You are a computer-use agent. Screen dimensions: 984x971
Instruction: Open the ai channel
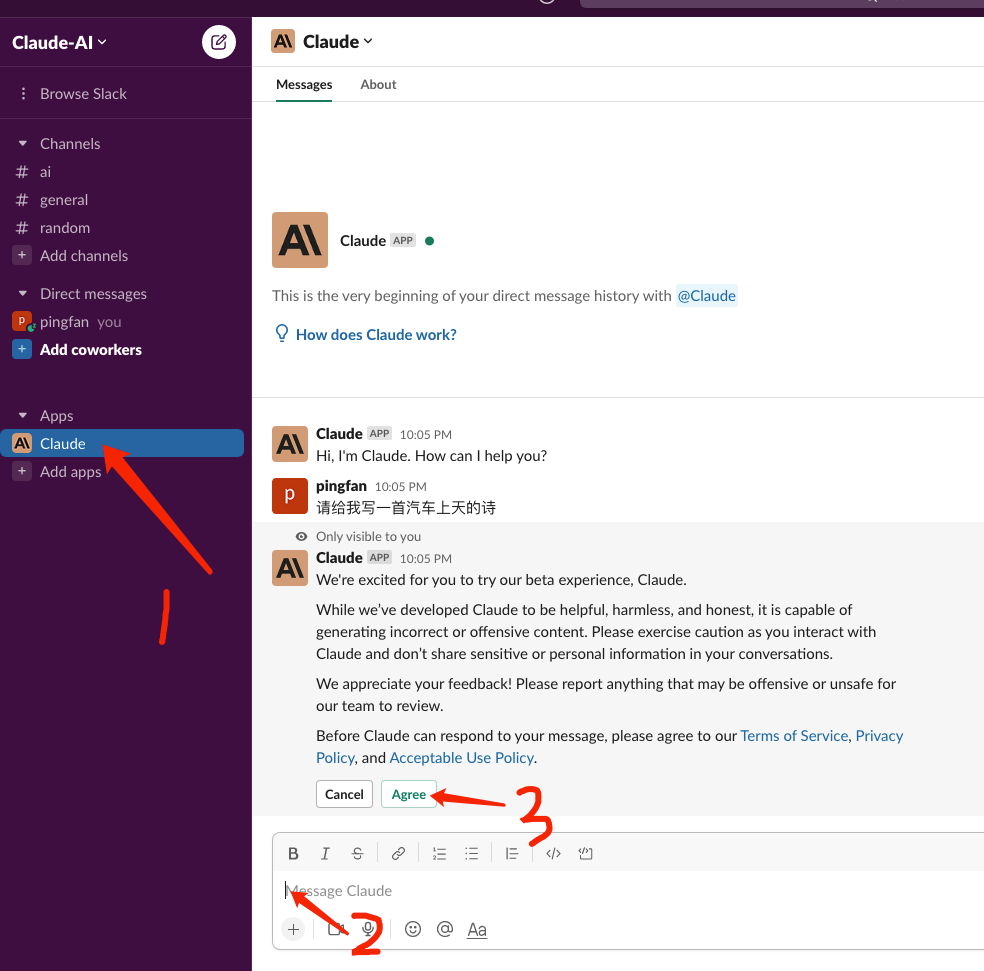(x=45, y=172)
